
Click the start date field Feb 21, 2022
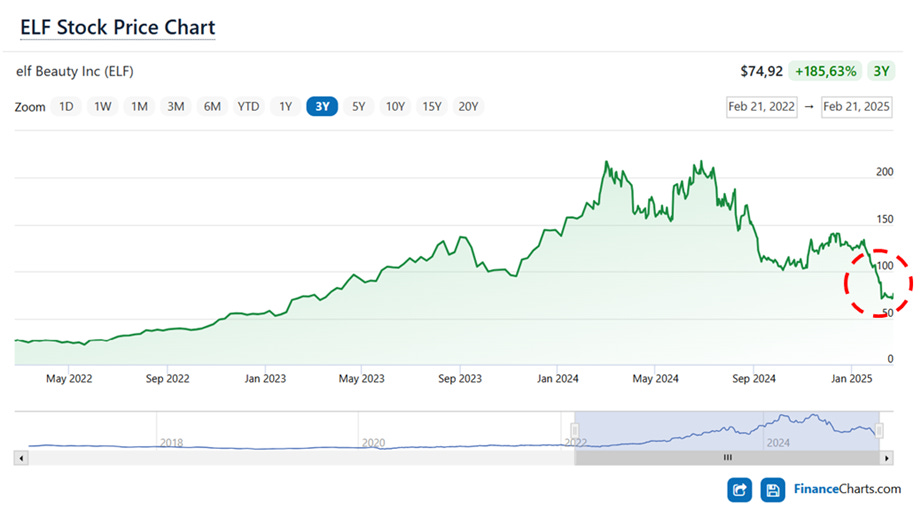pos(762,107)
